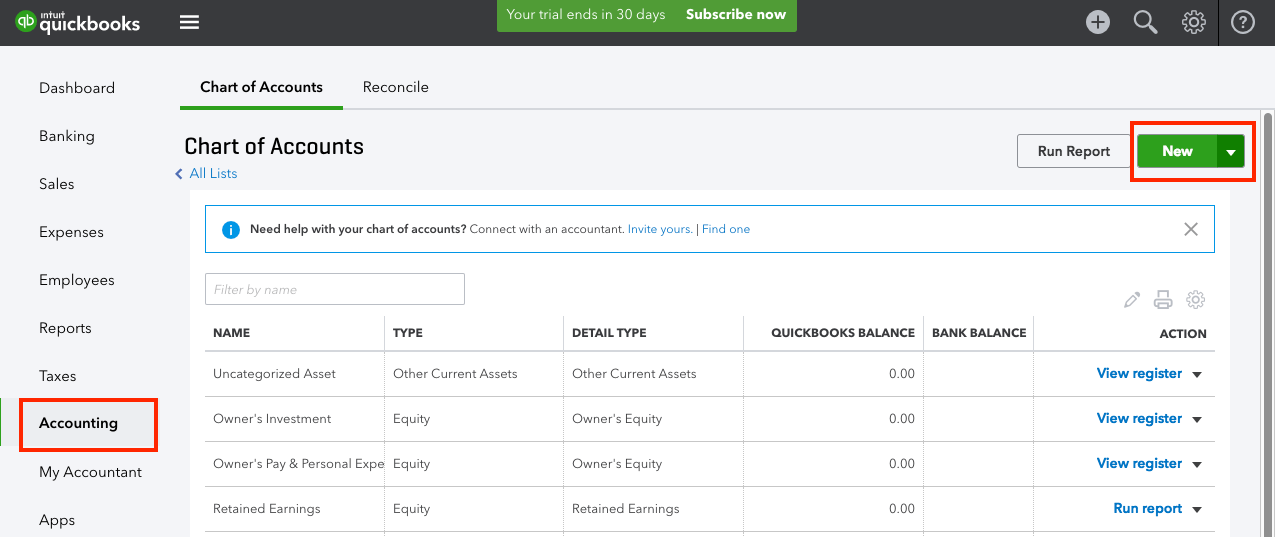1275x537 pixels.
Task: Switch to Chart of Accounts tab
Action: 261,87
